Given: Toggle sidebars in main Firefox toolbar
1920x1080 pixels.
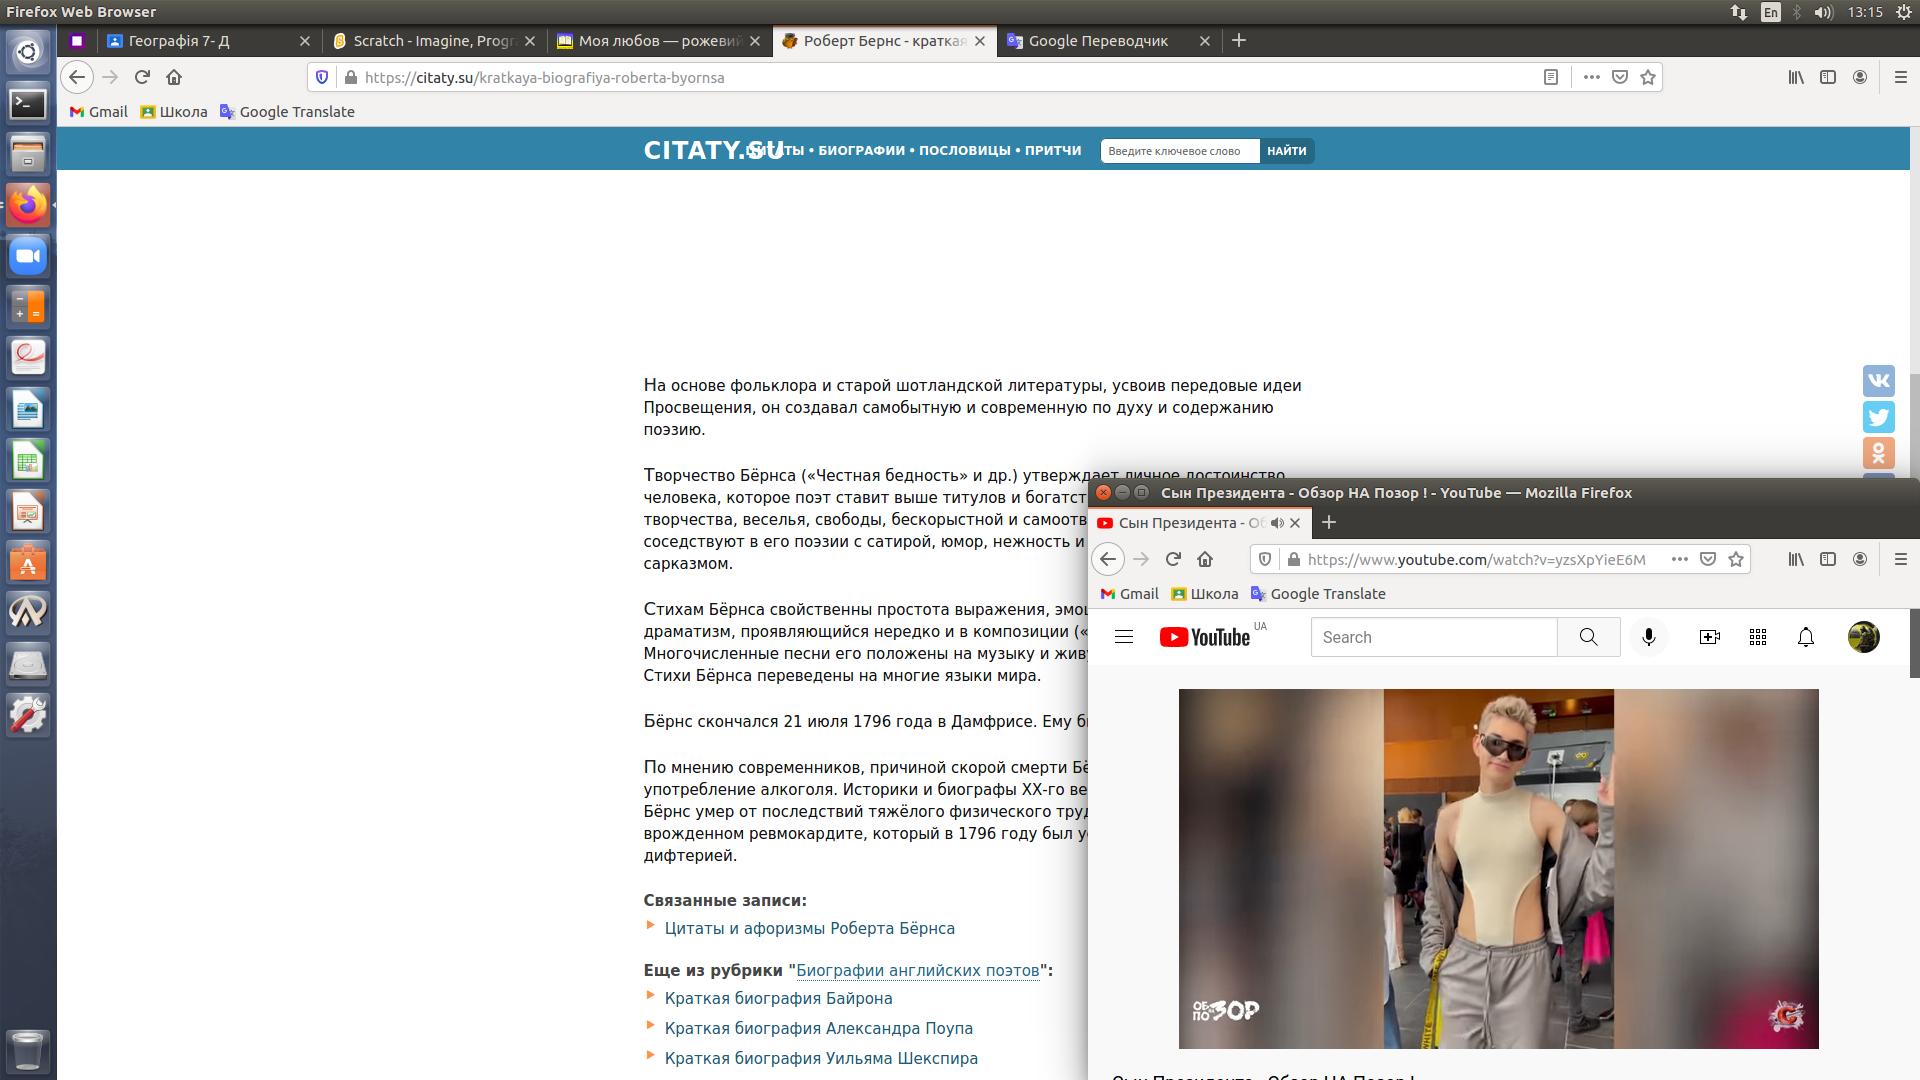Looking at the screenshot, I should 1828,77.
